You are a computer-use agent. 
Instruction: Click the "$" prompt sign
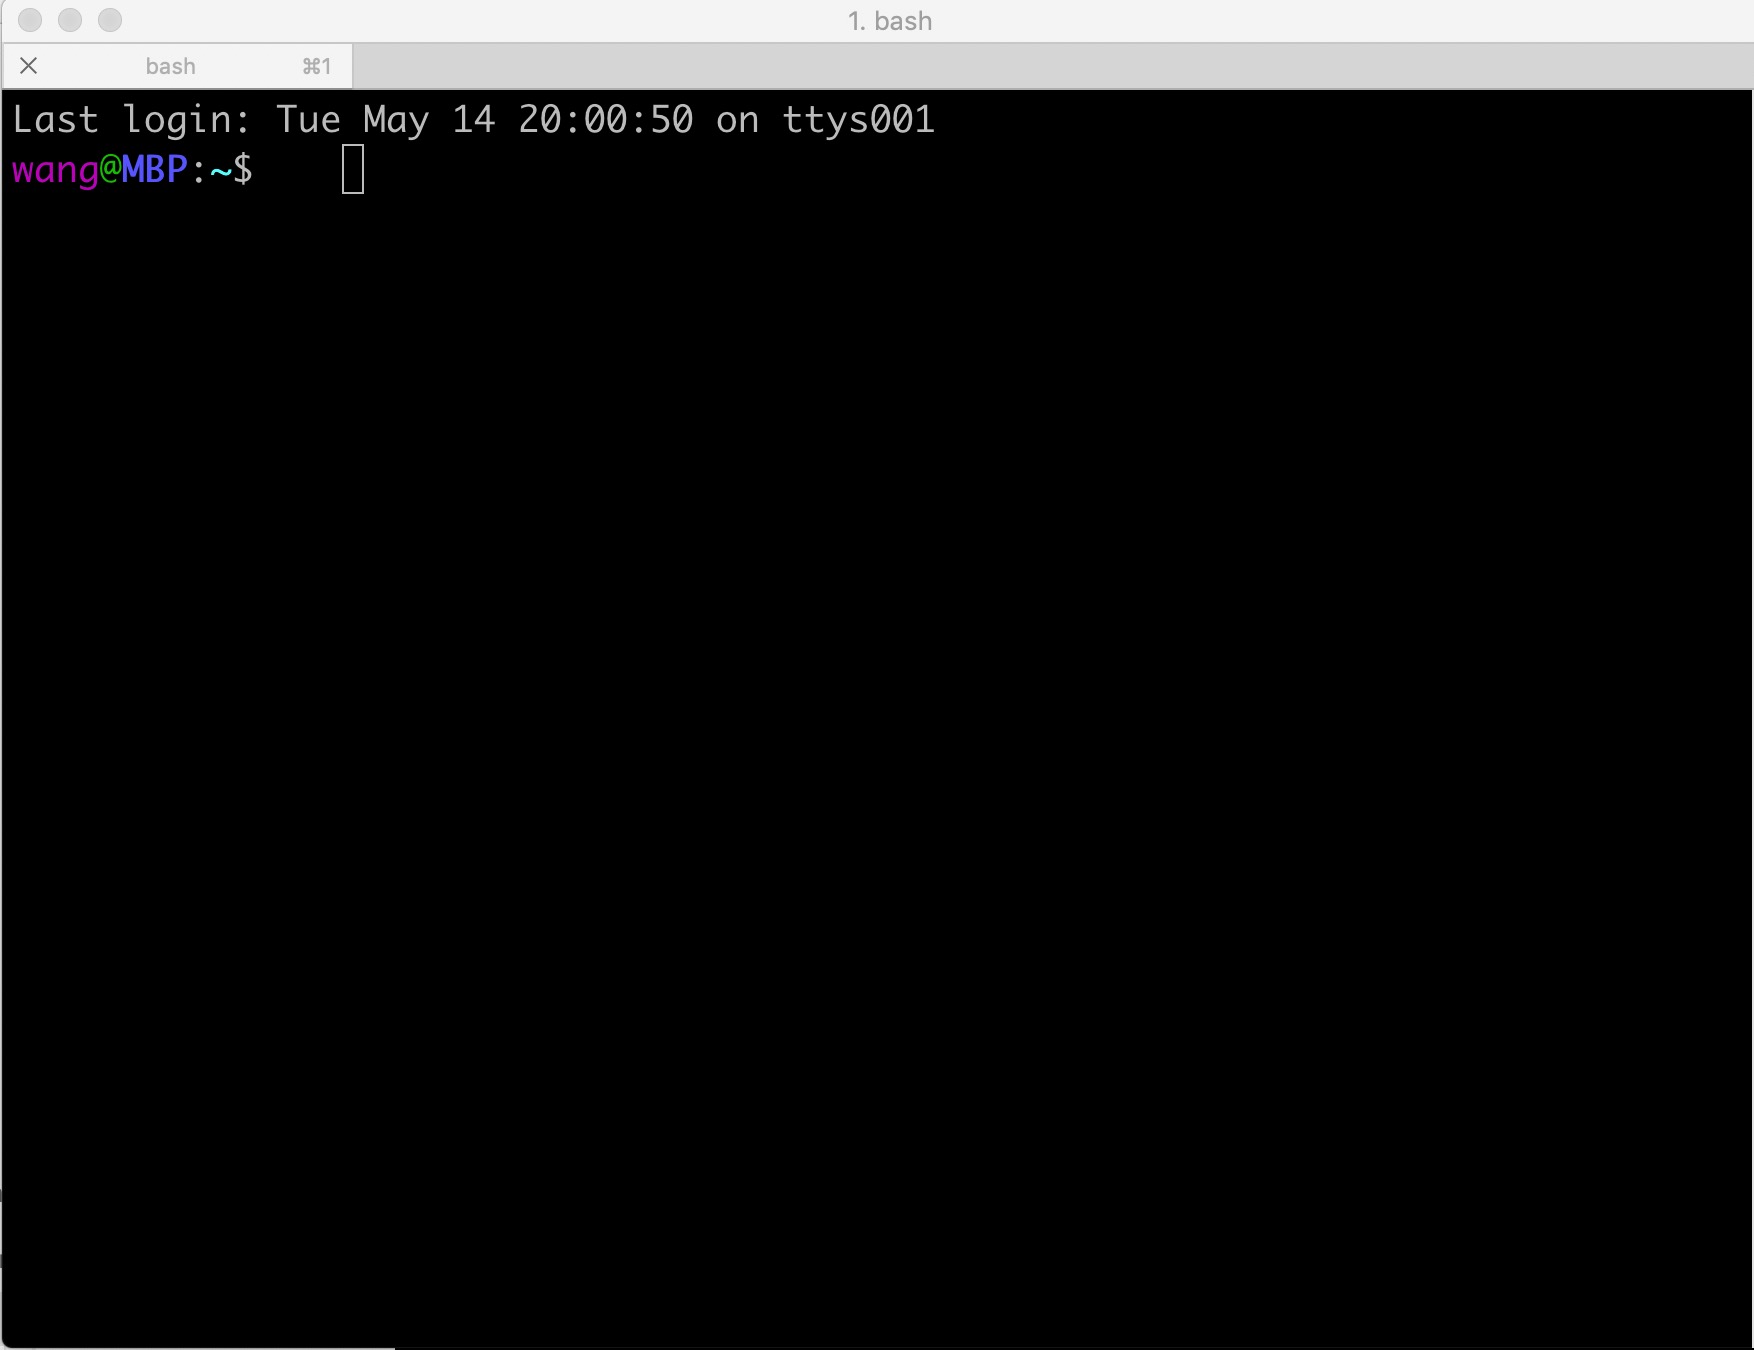tap(242, 169)
